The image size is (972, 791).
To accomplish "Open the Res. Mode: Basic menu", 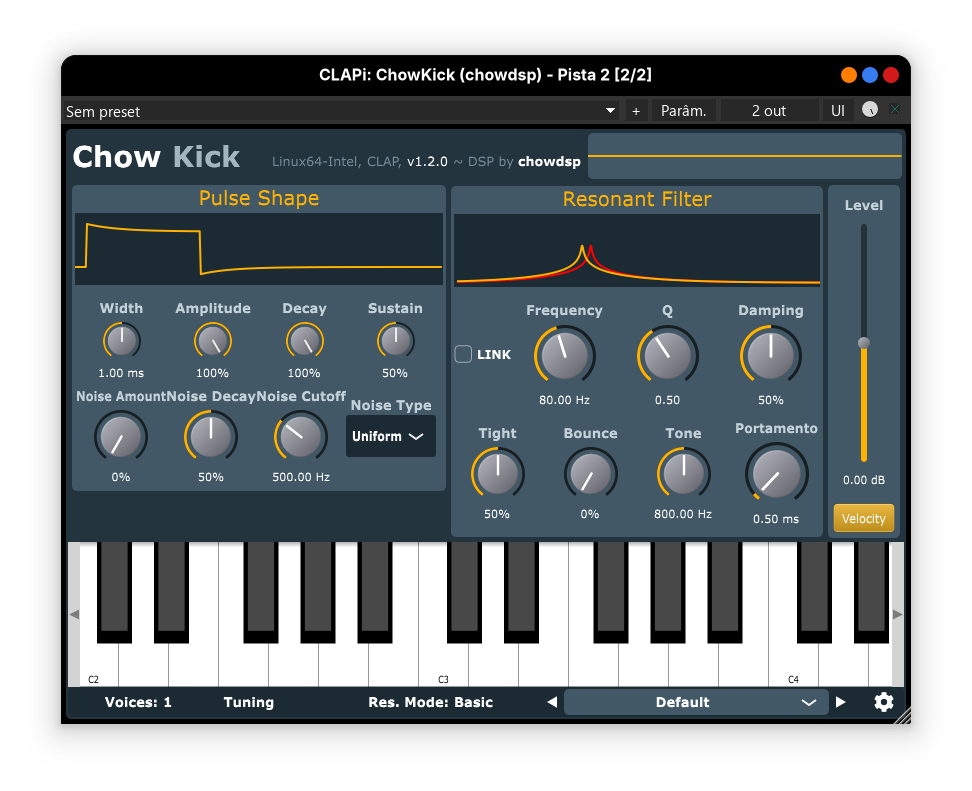I will pos(430,702).
